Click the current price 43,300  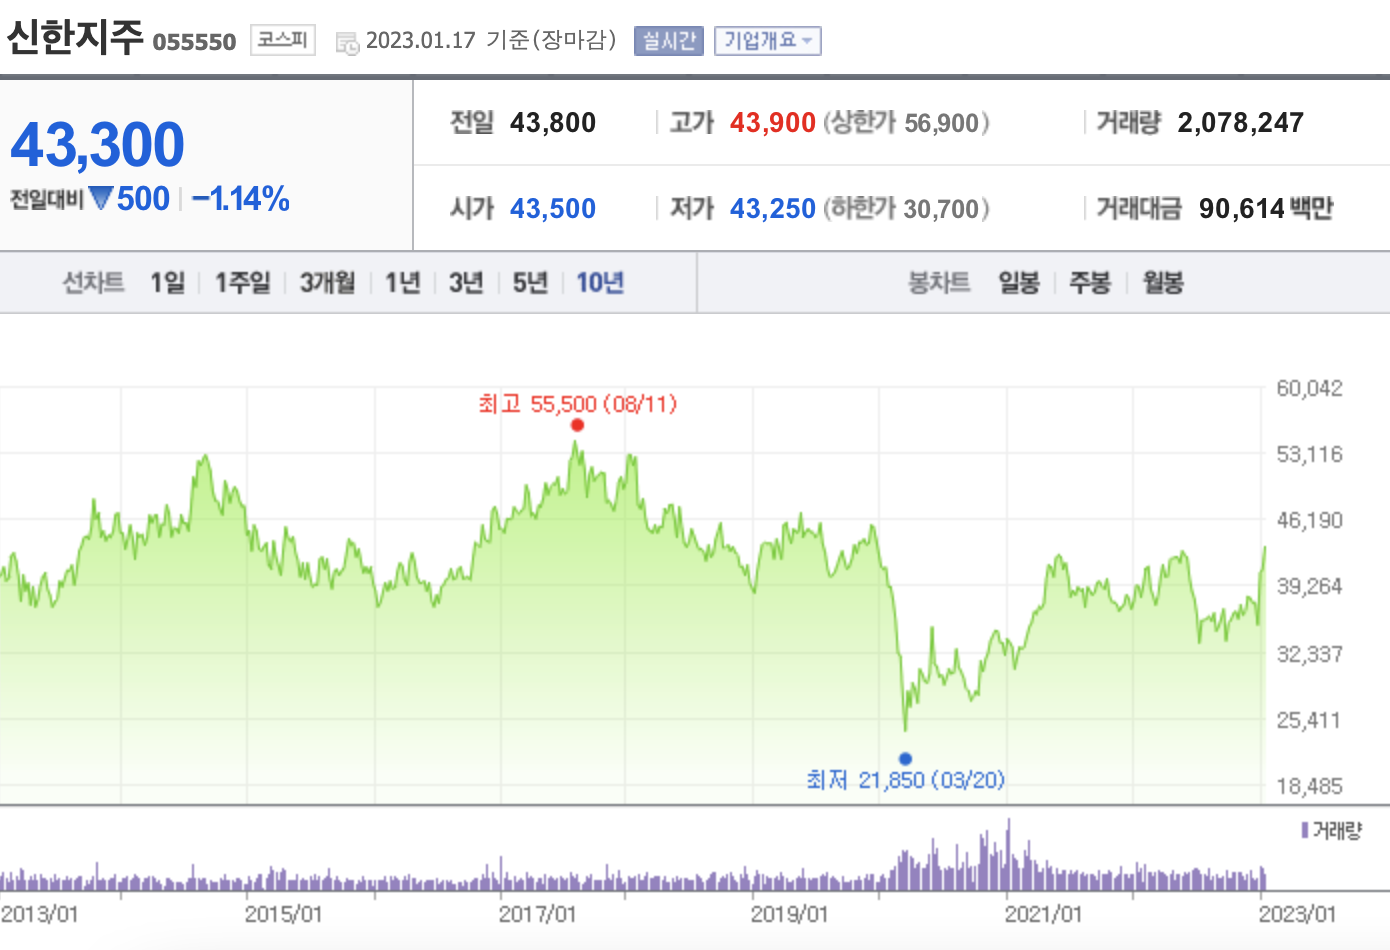coord(98,144)
